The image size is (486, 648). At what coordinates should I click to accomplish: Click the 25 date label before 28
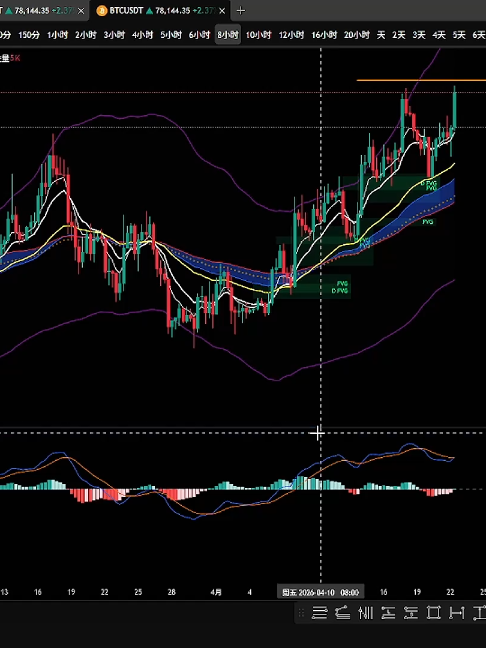pyautogui.click(x=138, y=592)
